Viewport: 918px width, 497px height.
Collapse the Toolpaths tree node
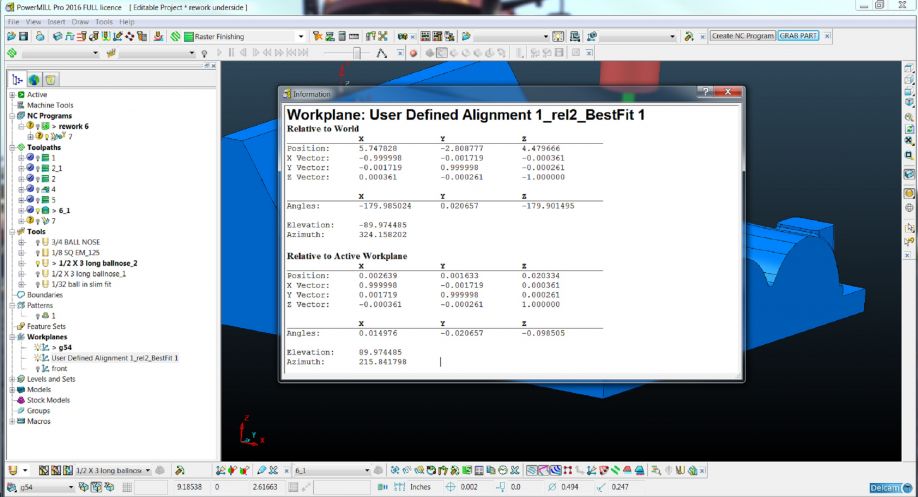click(x=12, y=148)
